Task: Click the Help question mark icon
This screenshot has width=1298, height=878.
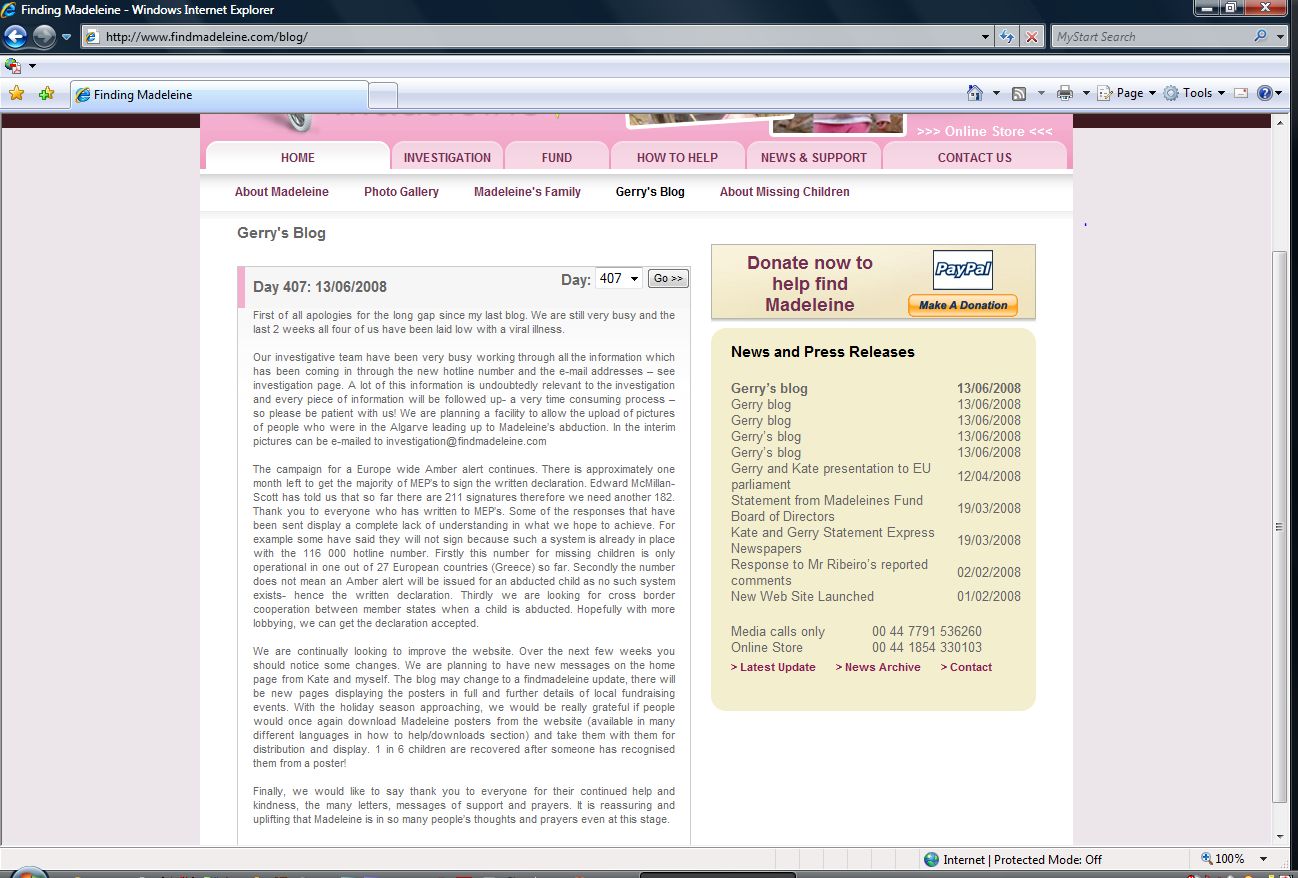Action: [1265, 93]
